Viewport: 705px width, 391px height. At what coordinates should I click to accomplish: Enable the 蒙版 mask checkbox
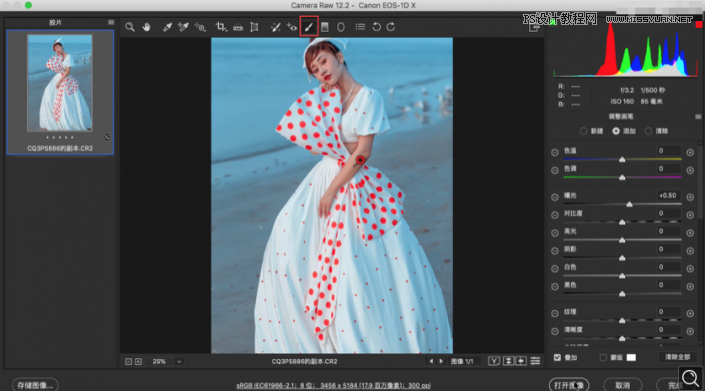(x=603, y=358)
